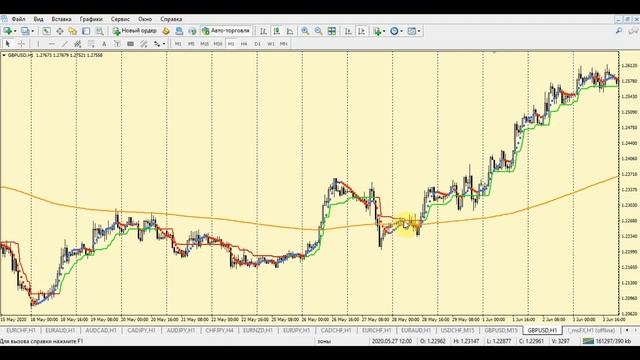The image size is (640, 360).
Task: Open the Вставка menu
Action: 62,19
